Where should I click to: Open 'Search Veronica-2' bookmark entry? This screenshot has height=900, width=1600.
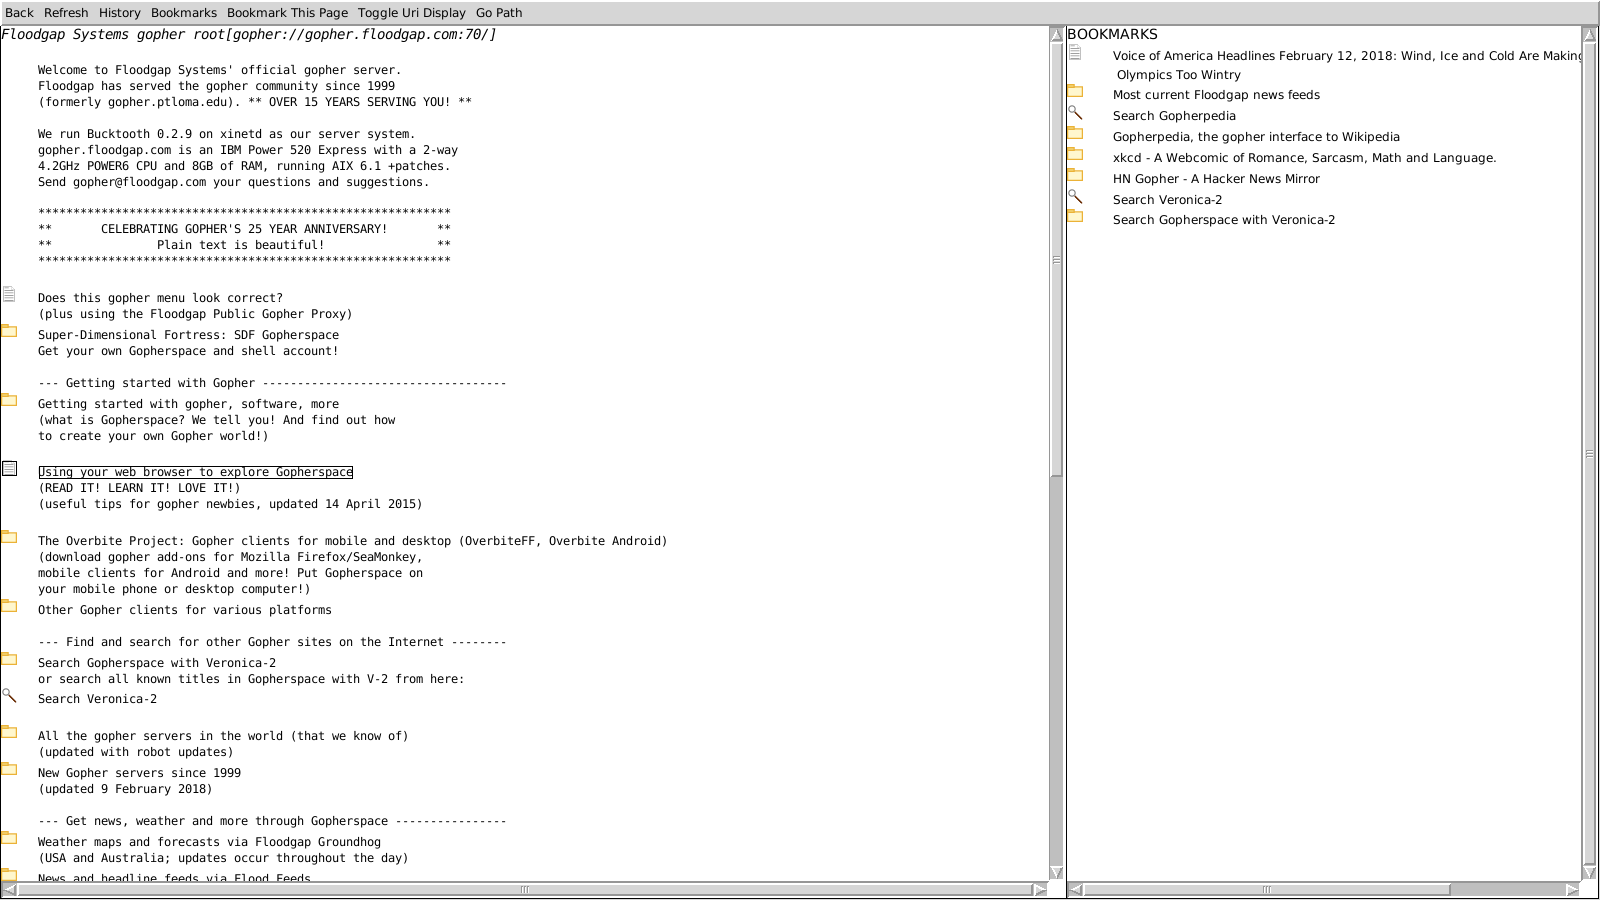(1167, 200)
